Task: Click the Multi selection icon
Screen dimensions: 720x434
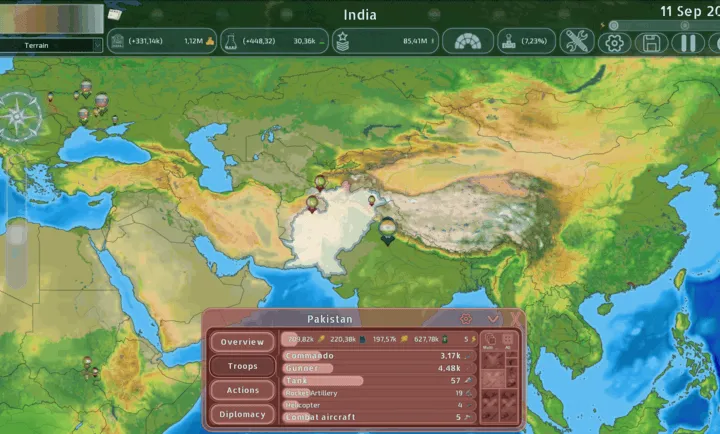Action: [x=489, y=341]
